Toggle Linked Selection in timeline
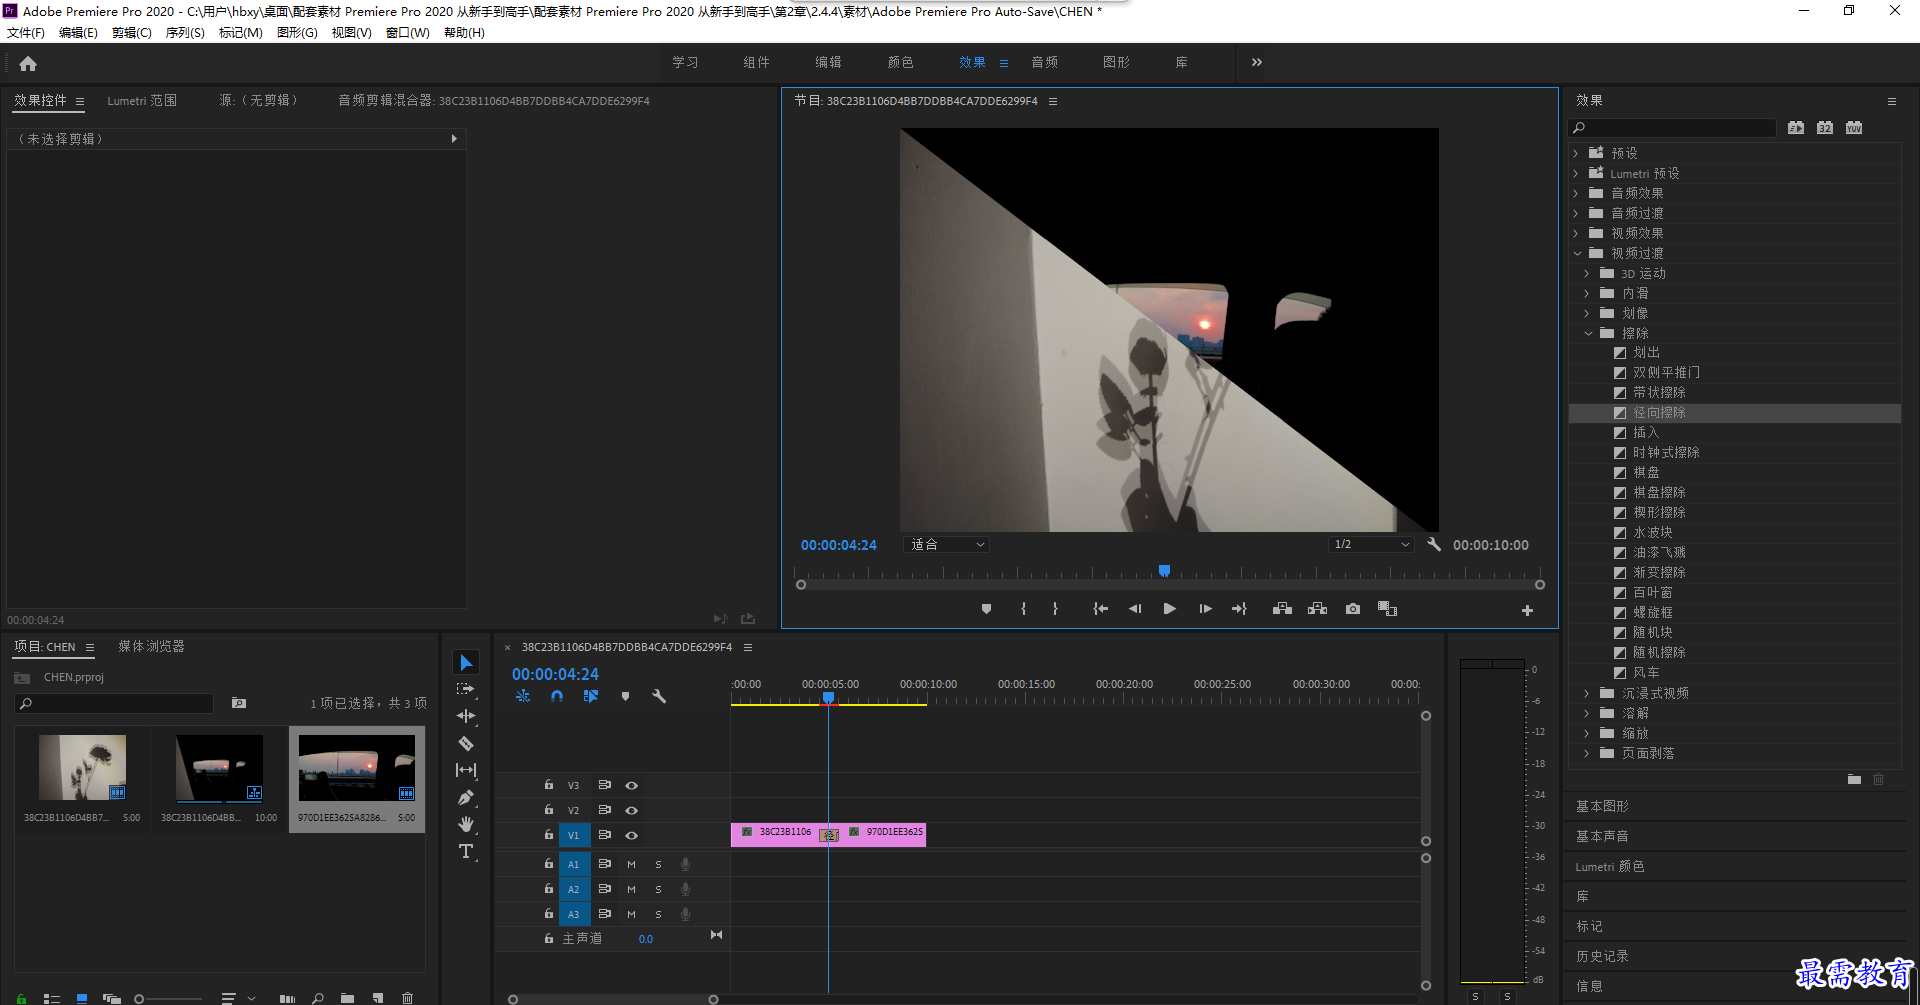This screenshot has height=1005, width=1920. tap(591, 696)
